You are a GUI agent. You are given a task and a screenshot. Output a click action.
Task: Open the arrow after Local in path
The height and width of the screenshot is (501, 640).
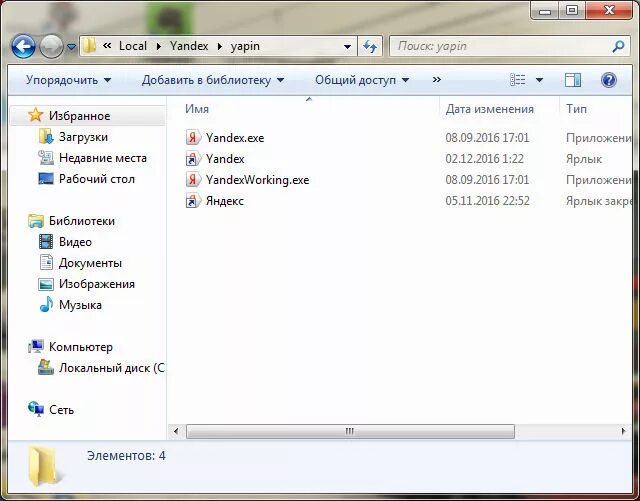pos(159,46)
